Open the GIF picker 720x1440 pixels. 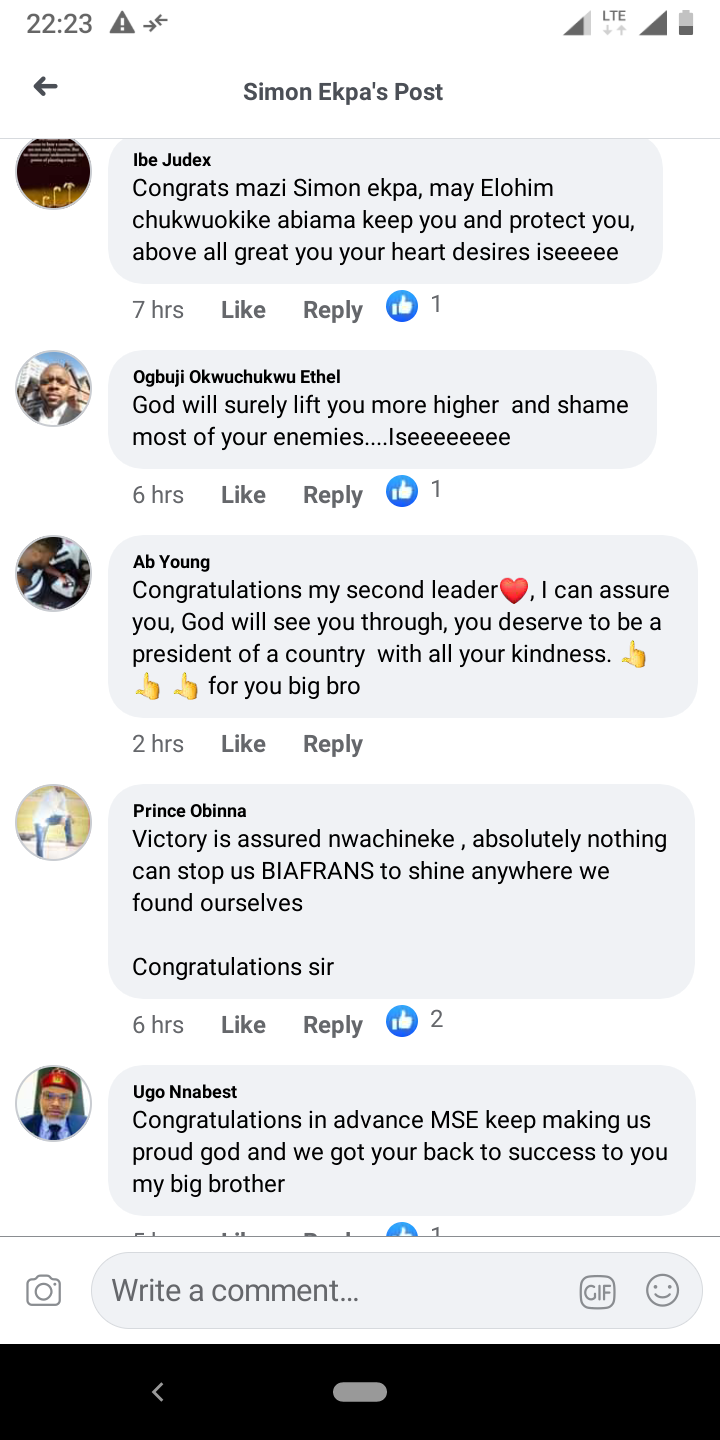click(597, 1292)
